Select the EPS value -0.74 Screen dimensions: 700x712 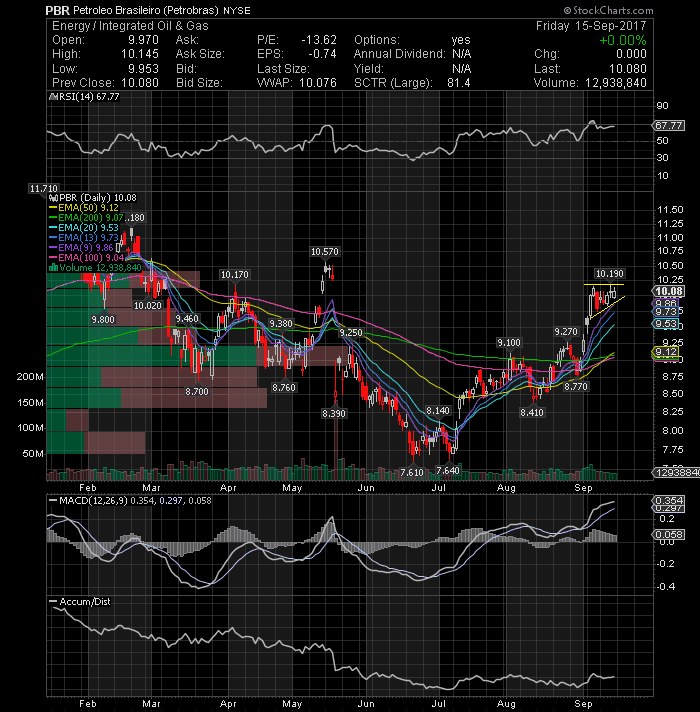pyautogui.click(x=322, y=54)
